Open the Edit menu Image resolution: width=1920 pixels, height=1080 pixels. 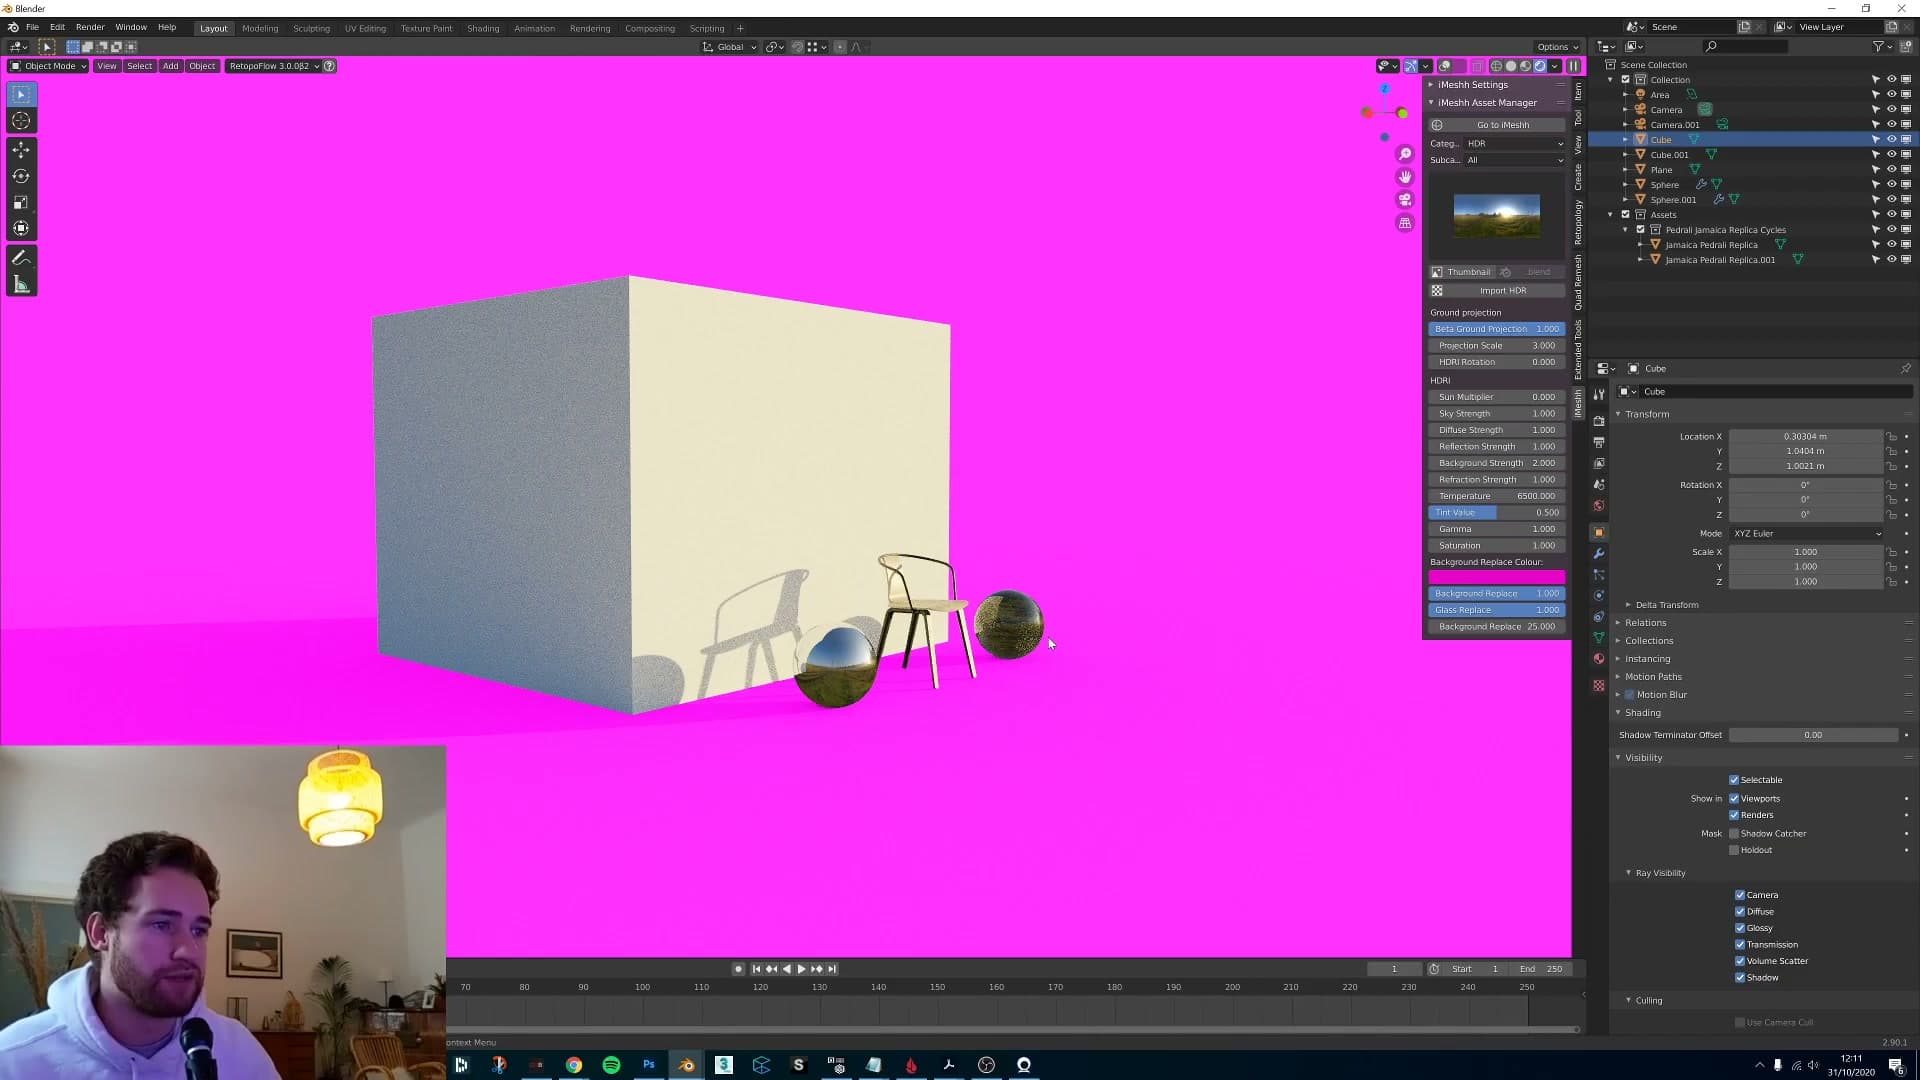57,28
